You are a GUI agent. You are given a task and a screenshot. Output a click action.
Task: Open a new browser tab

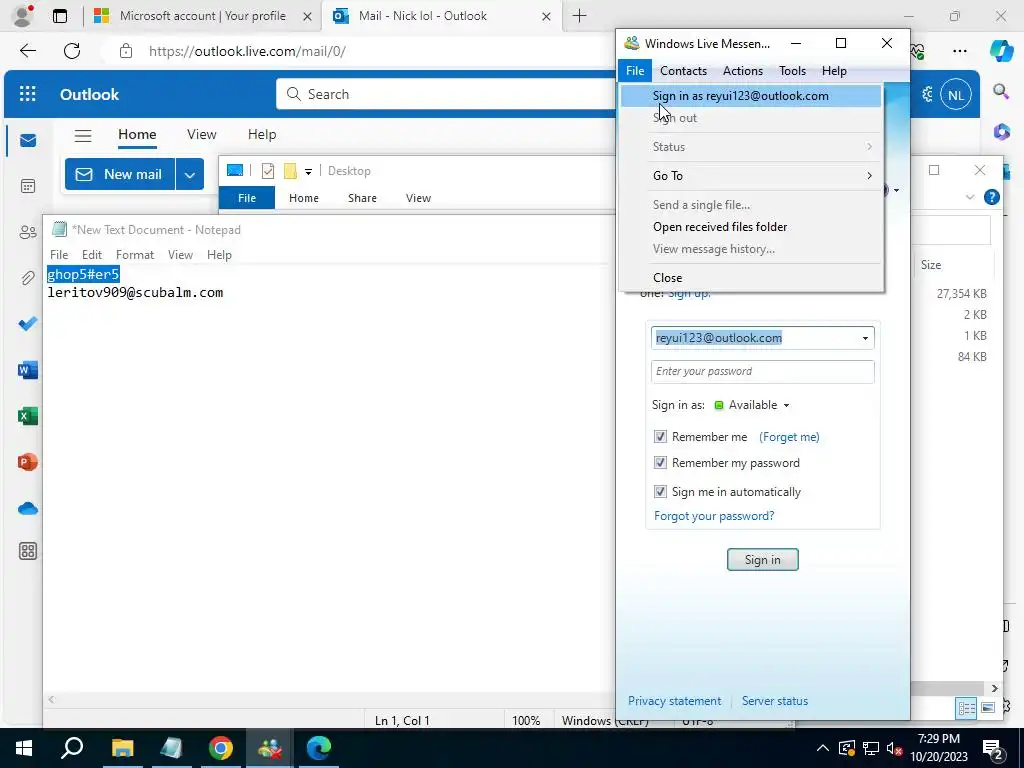pos(579,16)
